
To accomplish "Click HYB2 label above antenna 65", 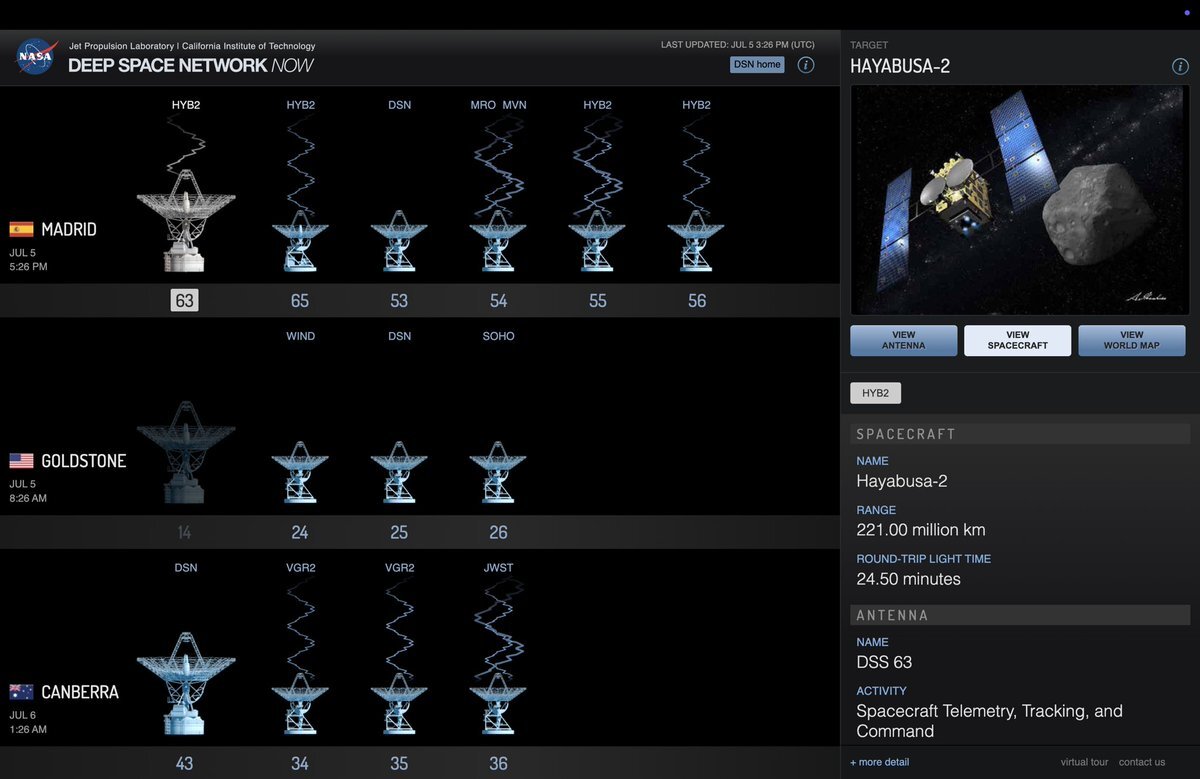I will tap(300, 105).
